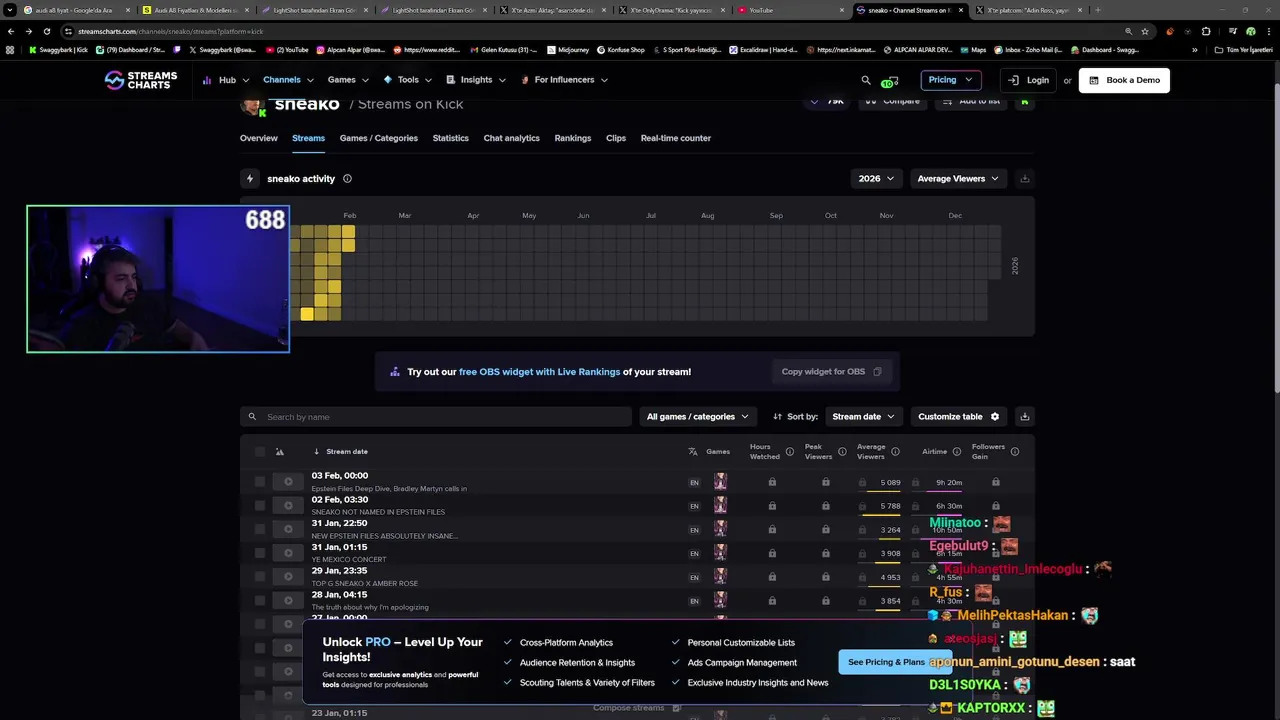Click the Airtime info icon
The width and height of the screenshot is (1280, 720).
click(x=958, y=452)
